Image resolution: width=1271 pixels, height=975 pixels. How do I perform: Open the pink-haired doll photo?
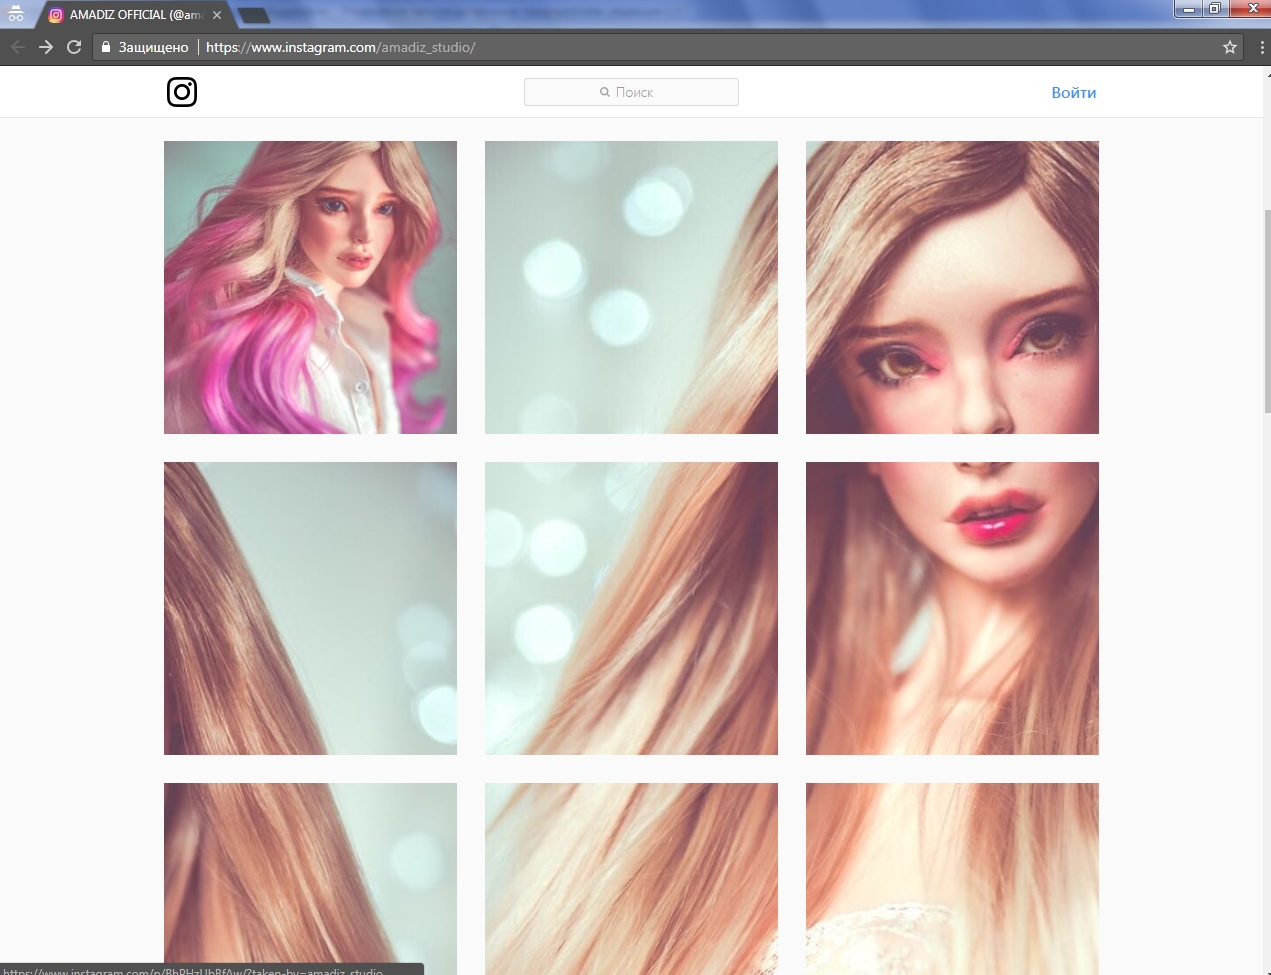point(310,287)
